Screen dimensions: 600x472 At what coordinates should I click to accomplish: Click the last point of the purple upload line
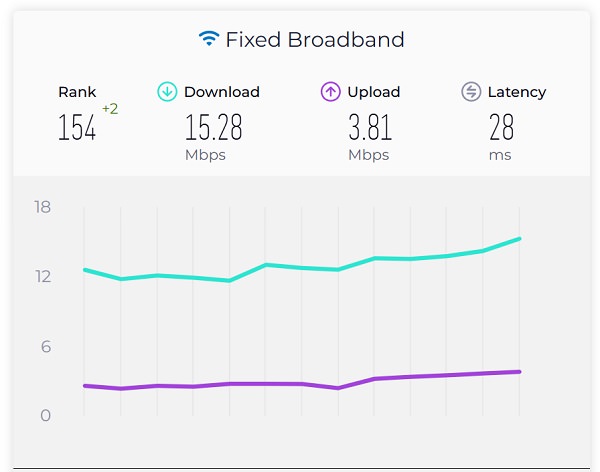pyautogui.click(x=519, y=372)
